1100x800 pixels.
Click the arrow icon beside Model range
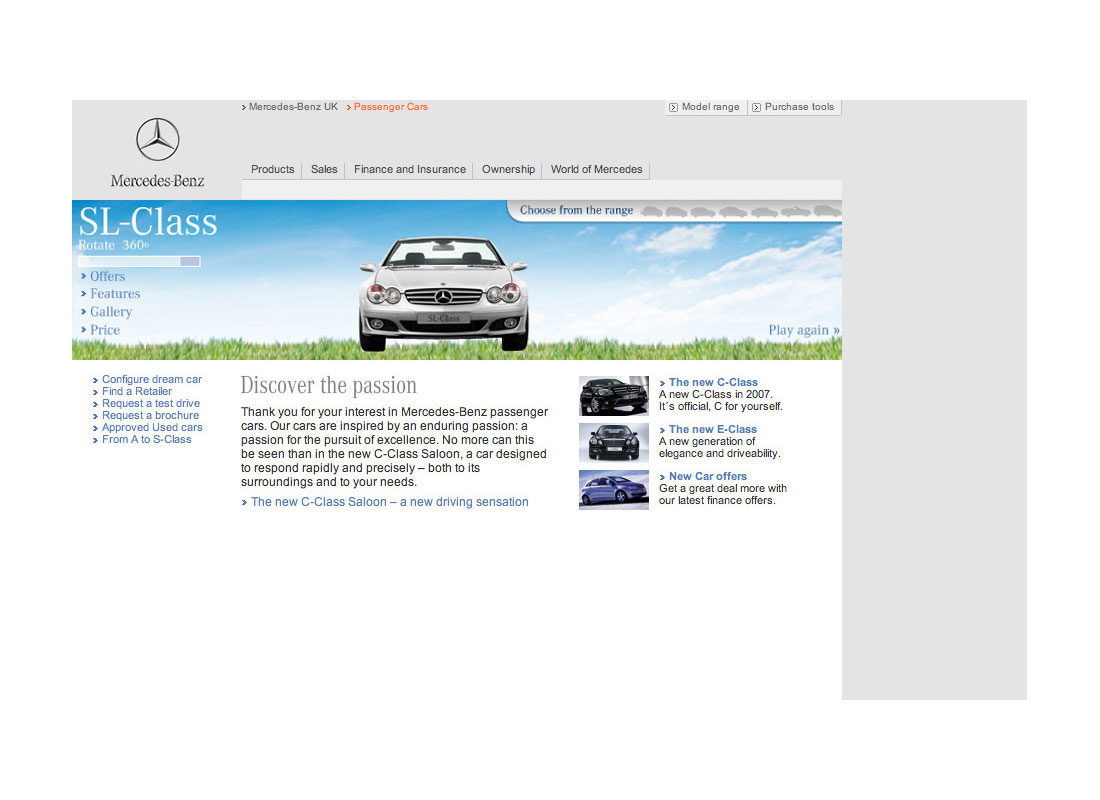(674, 108)
